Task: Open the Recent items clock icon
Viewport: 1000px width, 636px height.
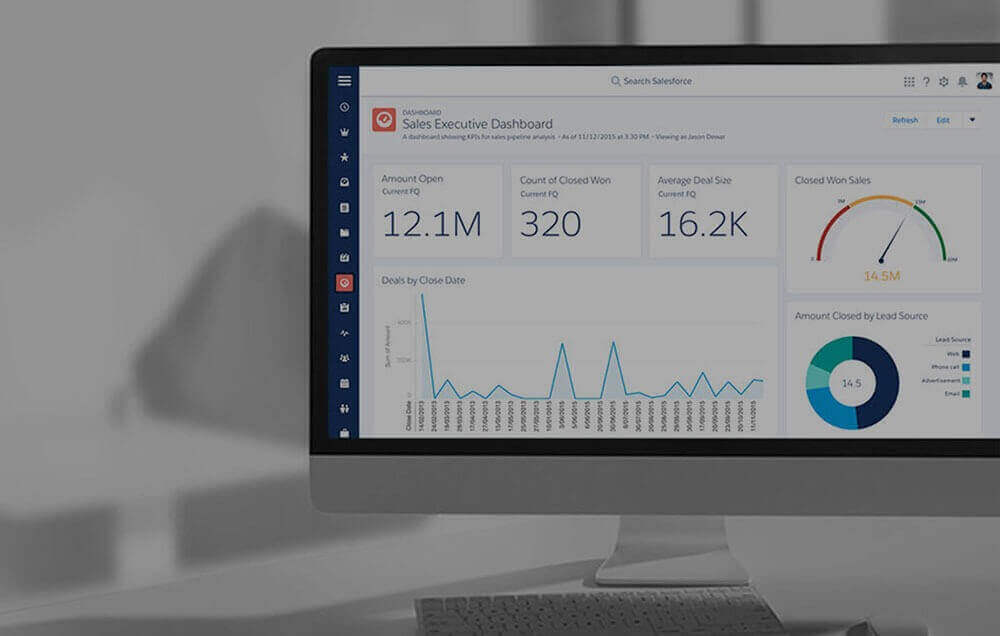Action: 344,107
